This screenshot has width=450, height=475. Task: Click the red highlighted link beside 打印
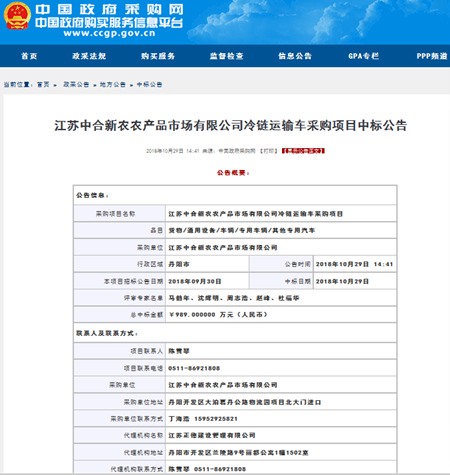pyautogui.click(x=303, y=151)
